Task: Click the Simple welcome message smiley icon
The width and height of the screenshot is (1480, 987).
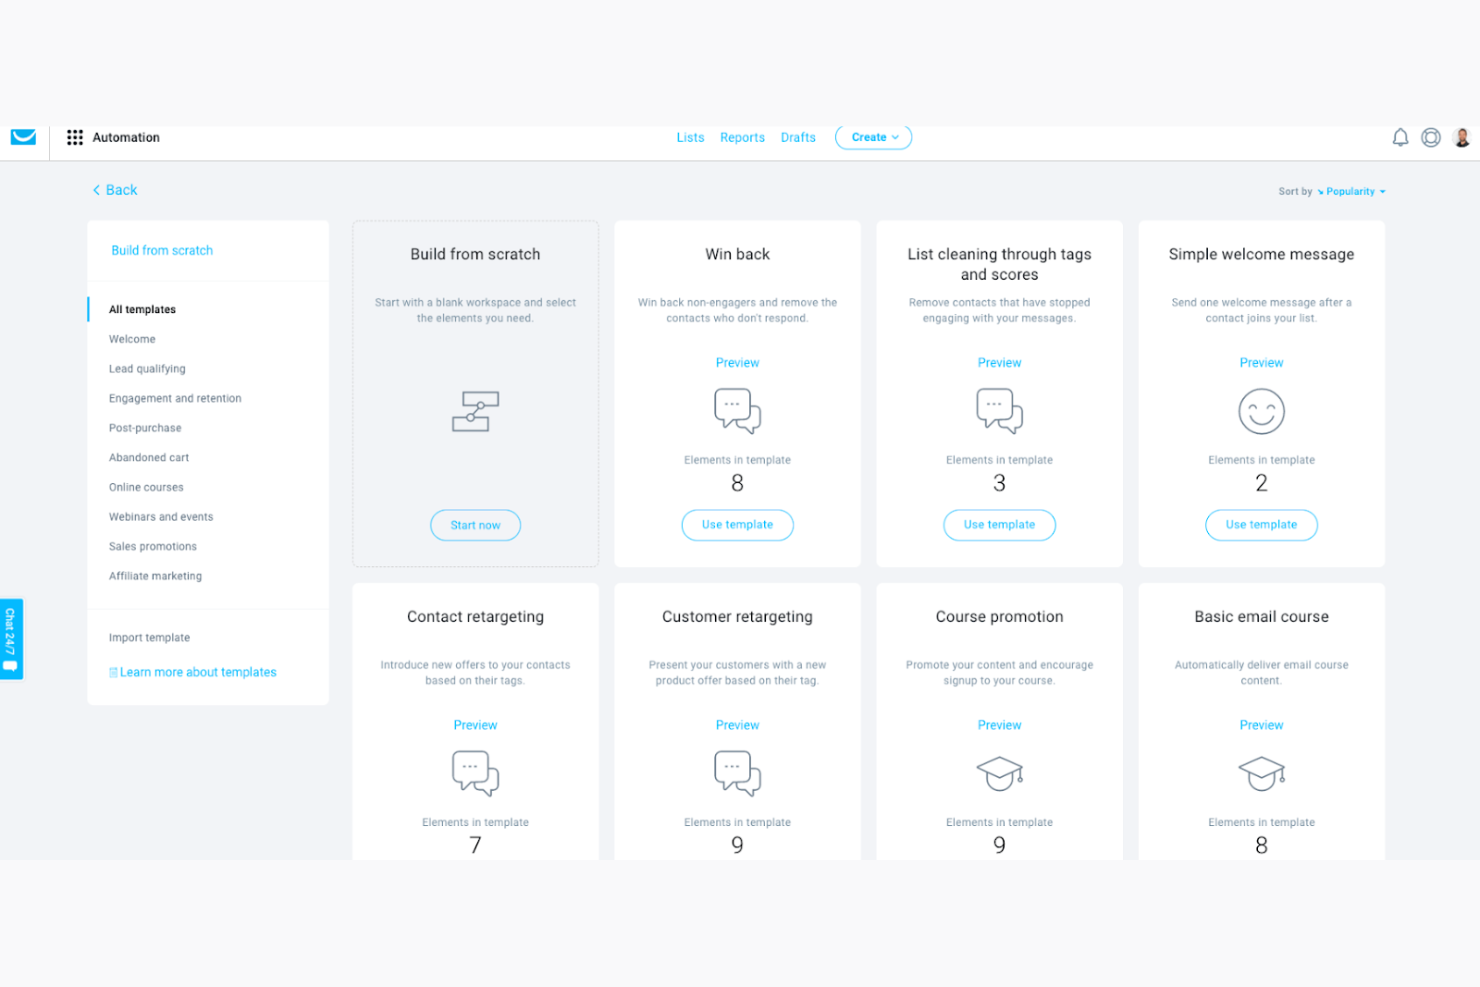Action: [x=1262, y=411]
